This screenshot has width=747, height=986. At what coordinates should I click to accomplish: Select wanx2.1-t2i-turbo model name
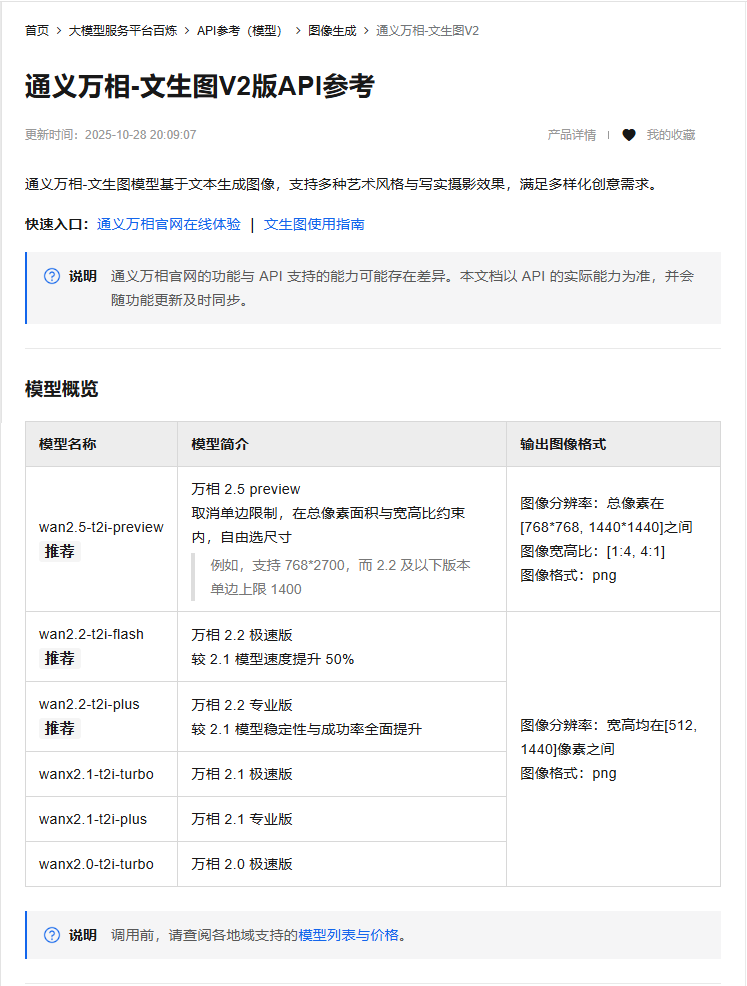tap(96, 774)
